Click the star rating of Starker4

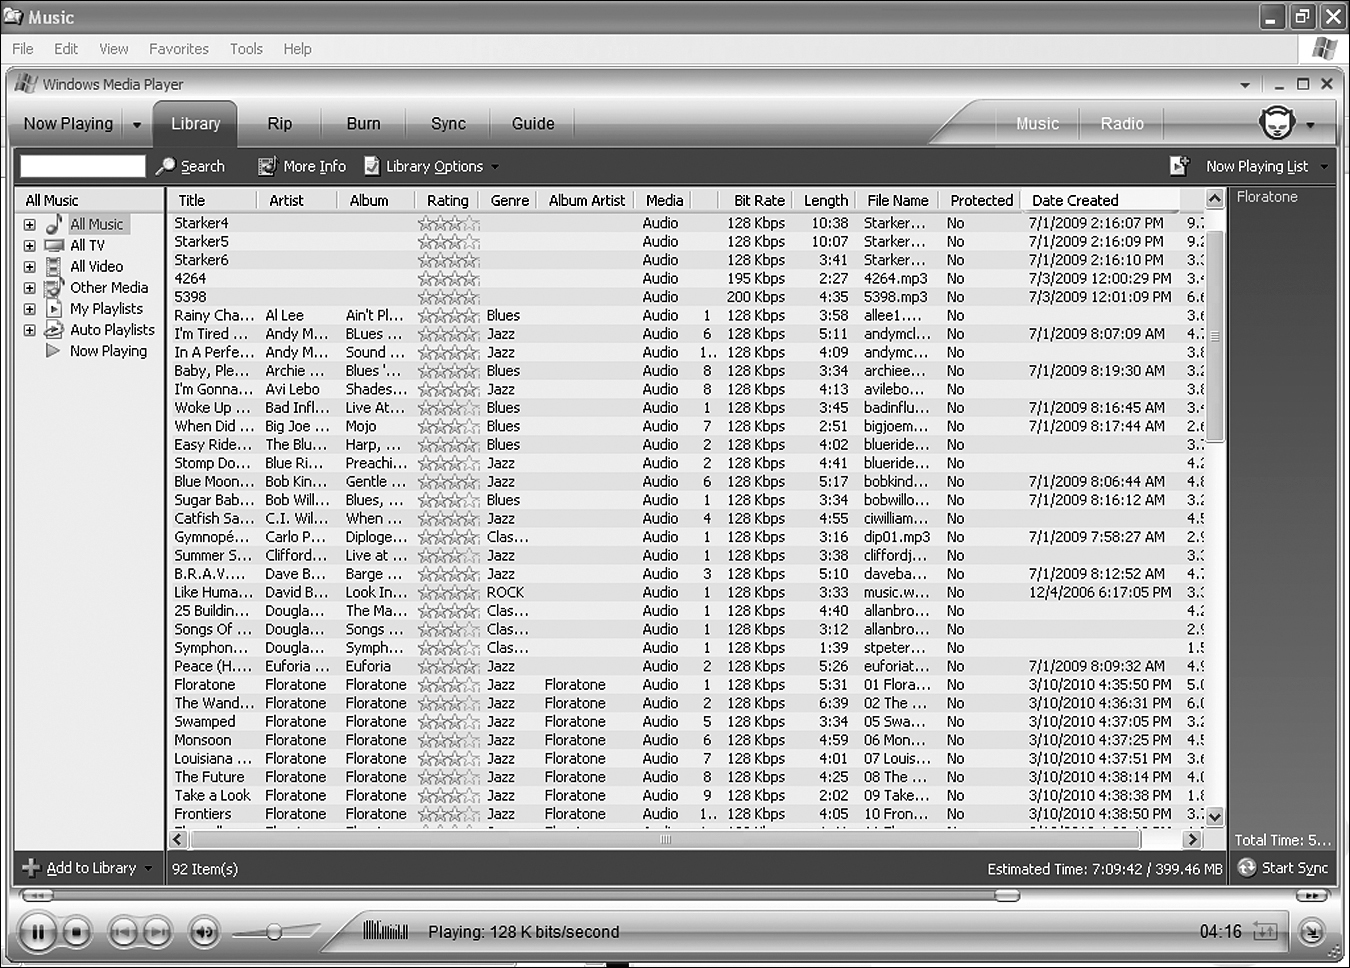click(x=448, y=223)
